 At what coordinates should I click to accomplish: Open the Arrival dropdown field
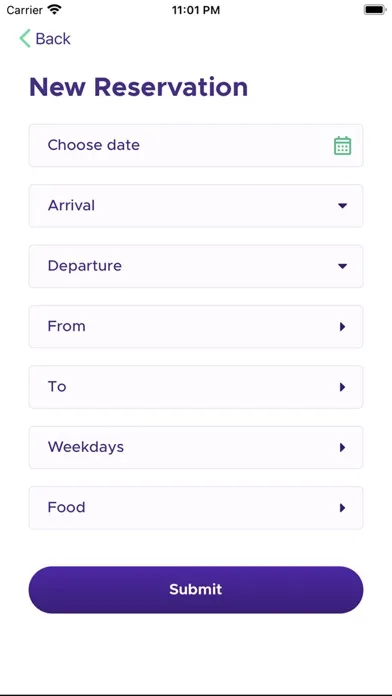tap(196, 206)
